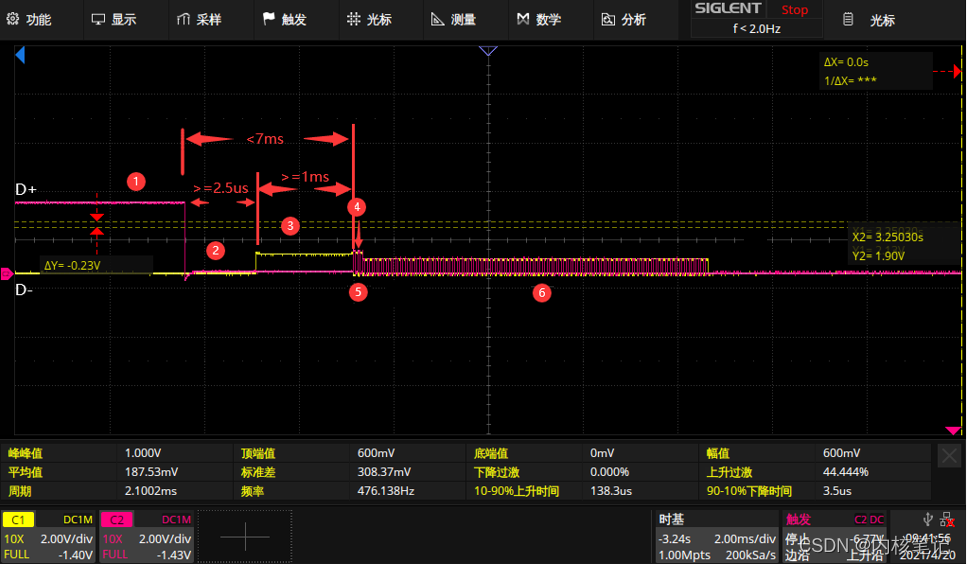
Task: Close the measurement statistics panel
Action: pyautogui.click(x=950, y=457)
